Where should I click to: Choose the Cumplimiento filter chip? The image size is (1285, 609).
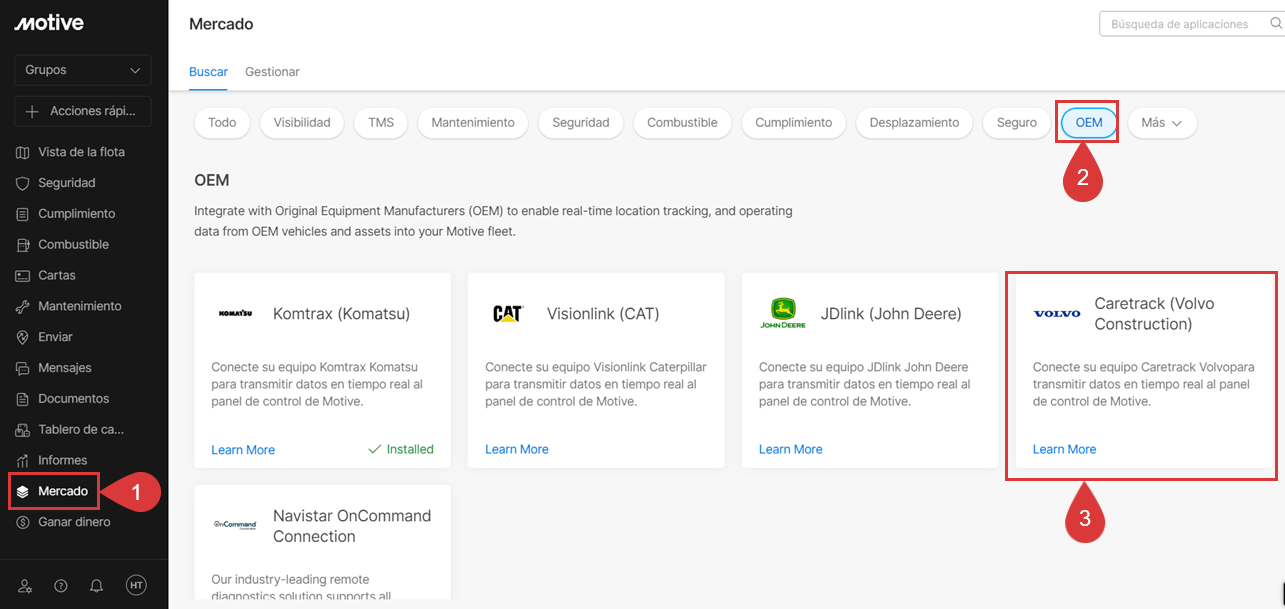tap(794, 123)
